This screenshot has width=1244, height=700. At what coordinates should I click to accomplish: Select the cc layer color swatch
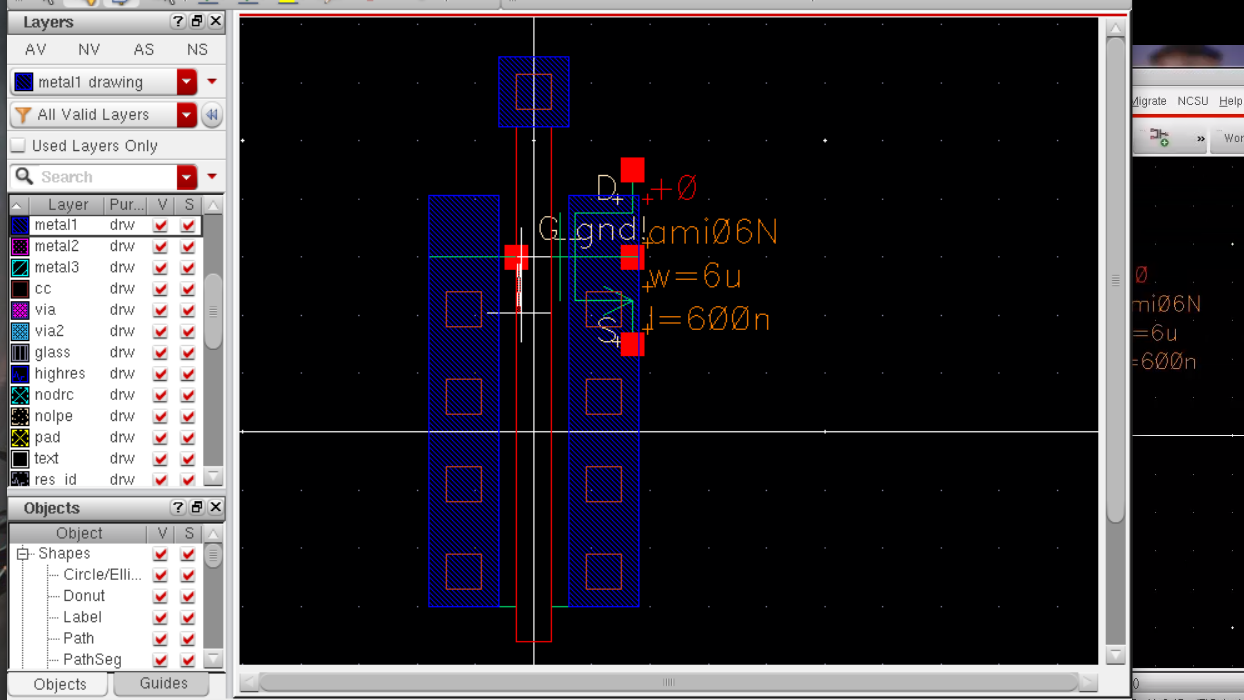20,289
